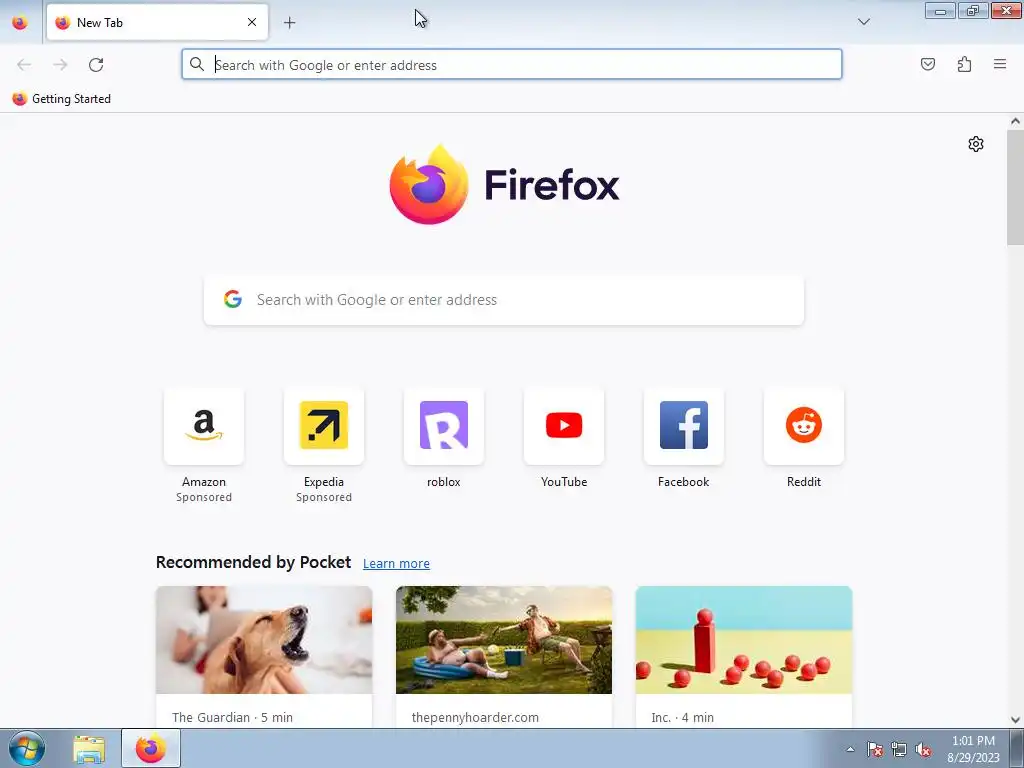Save to Pocket toolbar icon
1024x768 pixels.
click(x=928, y=64)
